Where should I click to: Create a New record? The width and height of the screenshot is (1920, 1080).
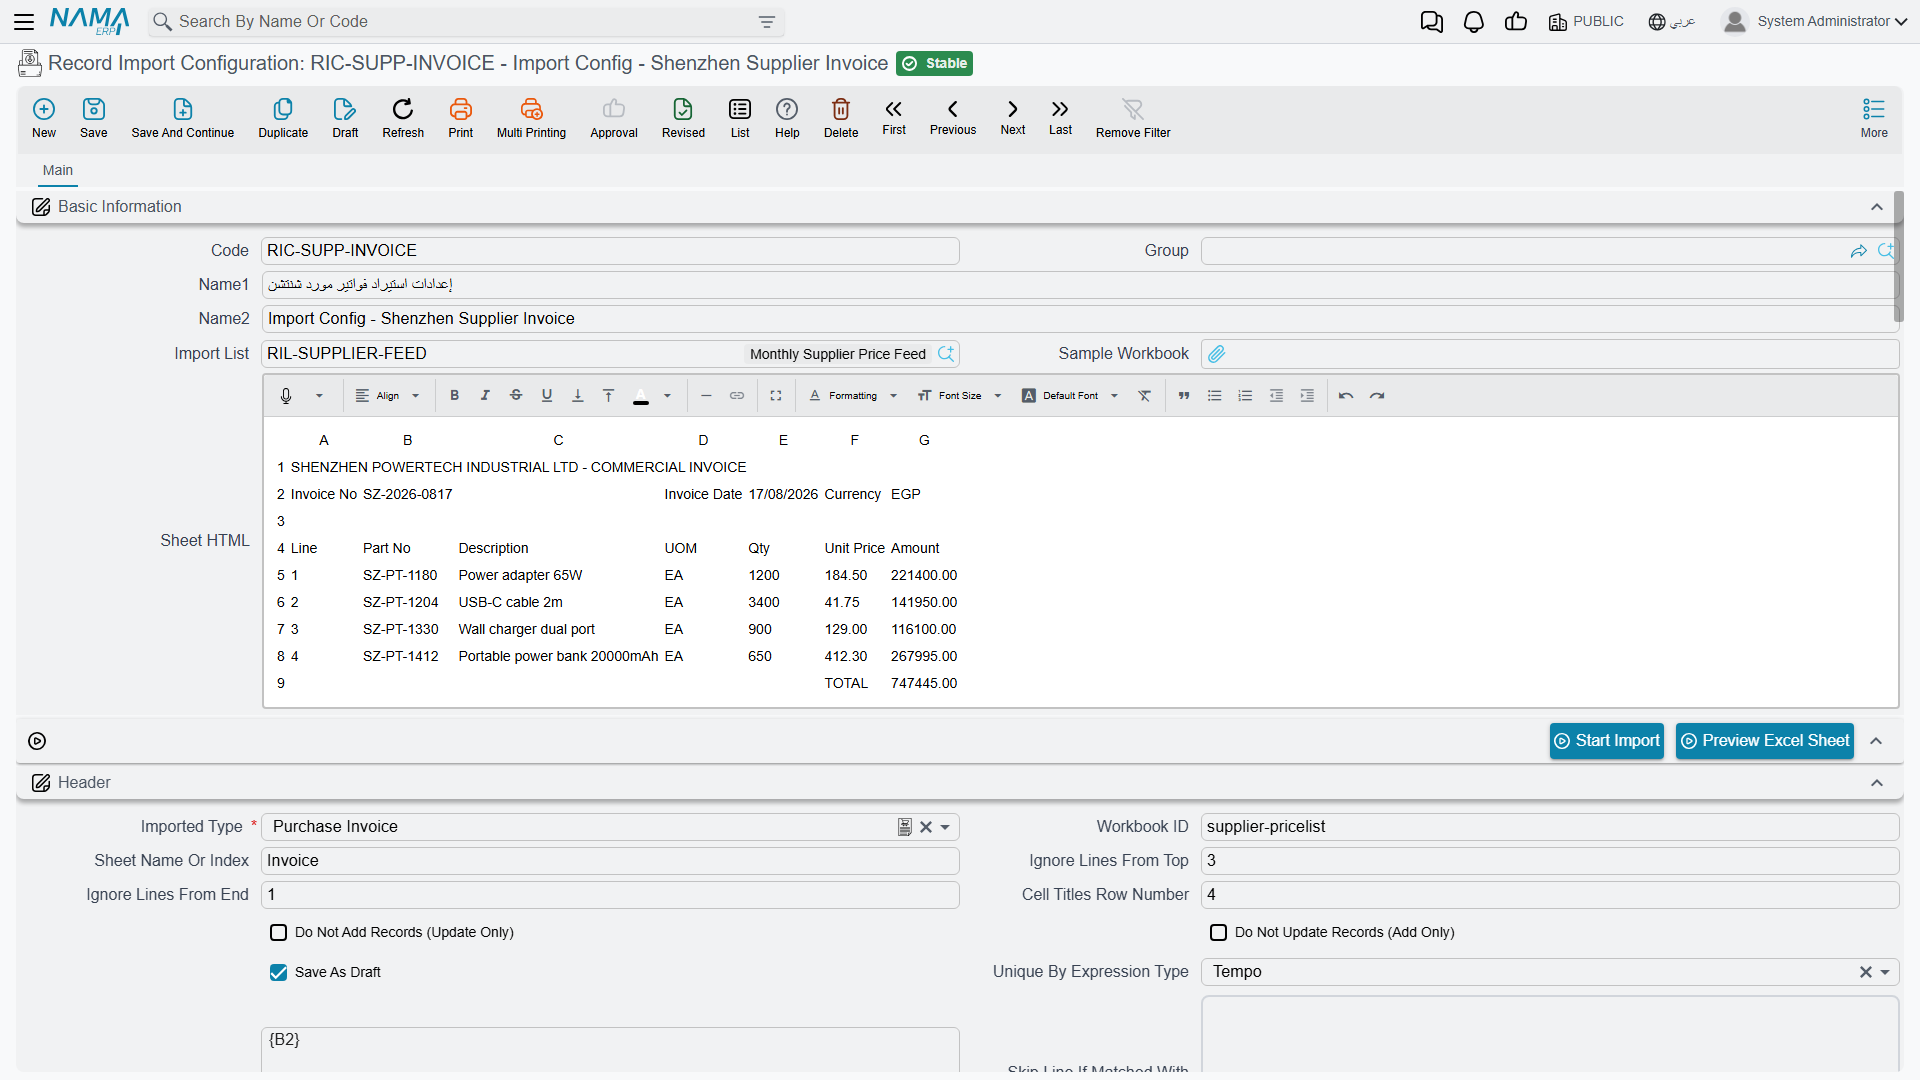(x=44, y=118)
